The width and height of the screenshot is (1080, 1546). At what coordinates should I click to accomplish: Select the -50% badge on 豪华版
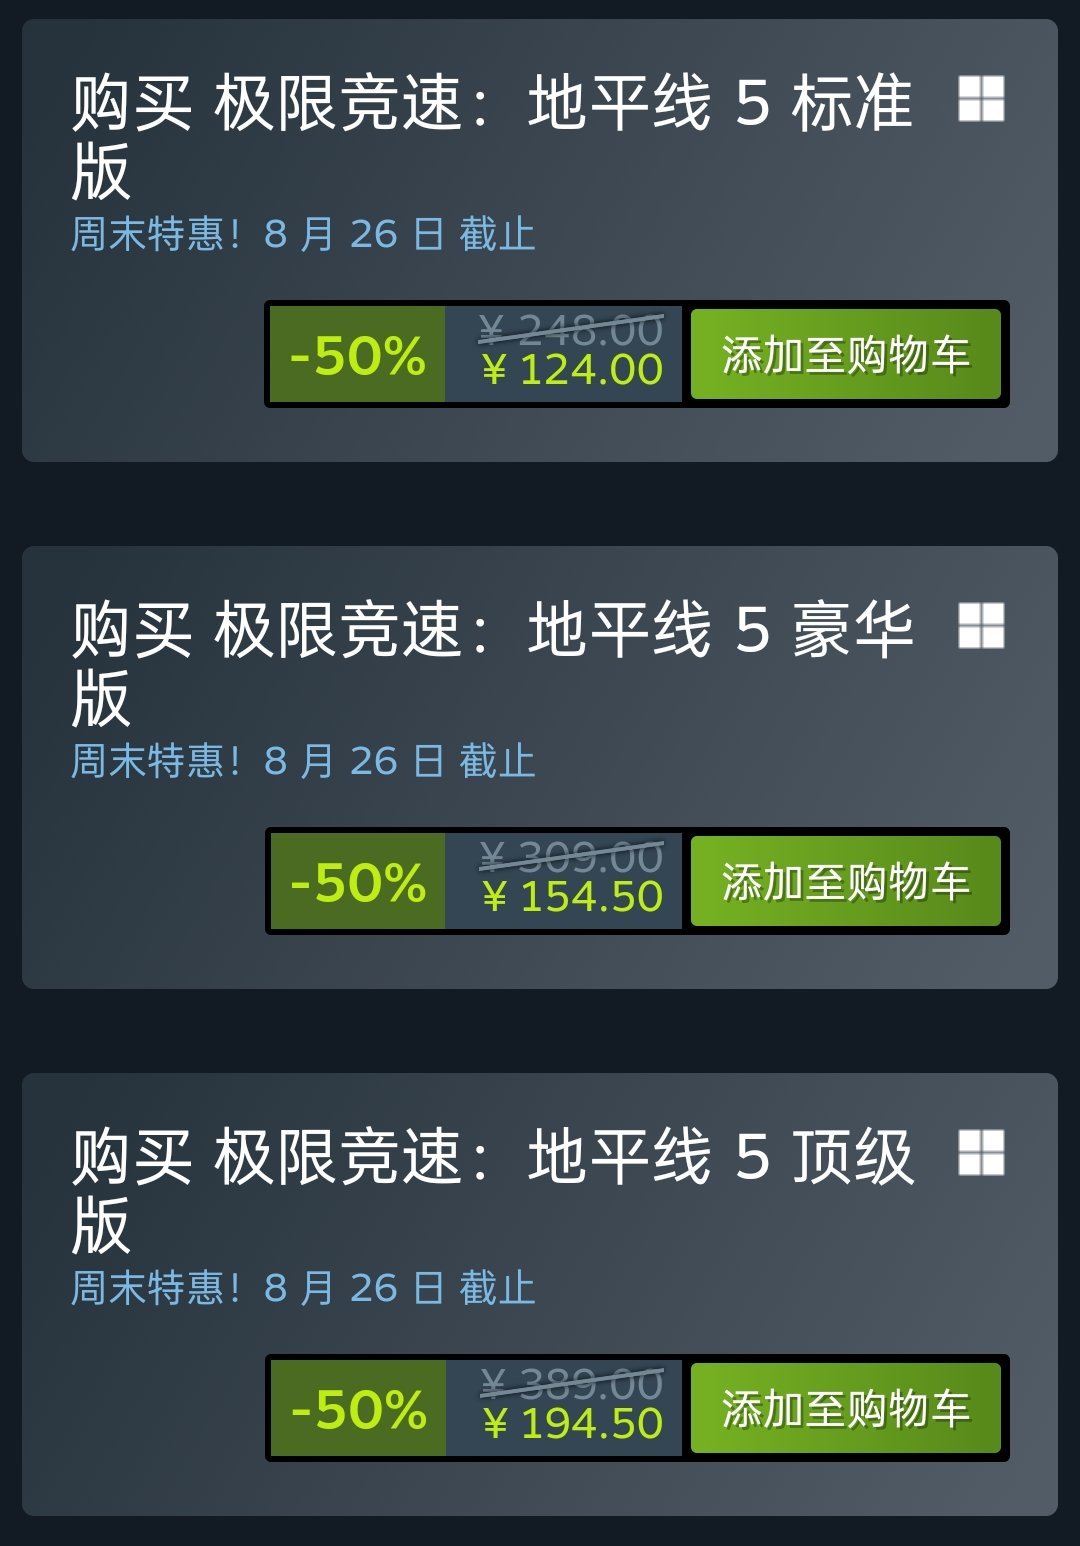[x=358, y=882]
